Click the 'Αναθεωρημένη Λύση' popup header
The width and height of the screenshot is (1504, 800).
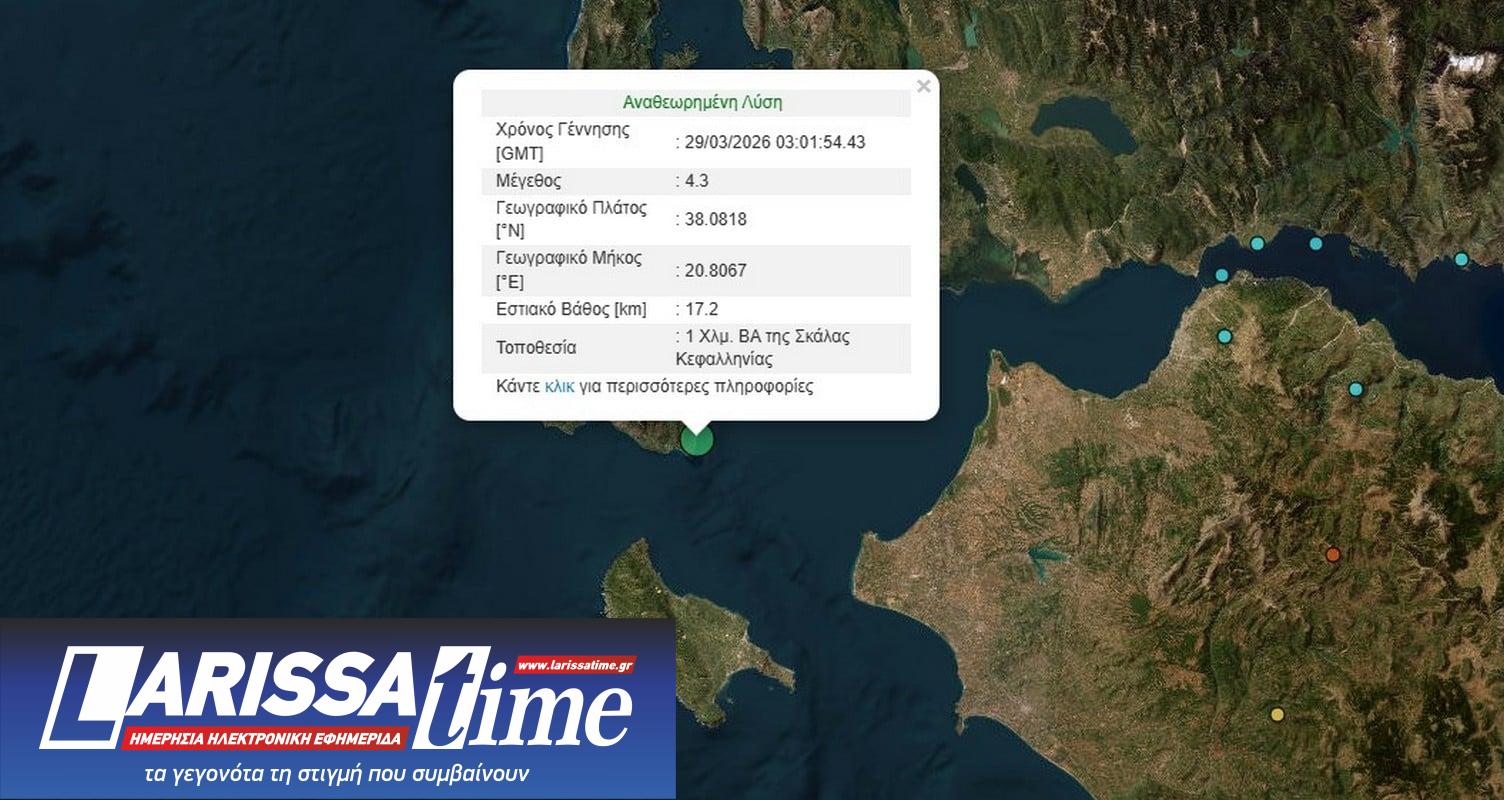click(702, 103)
